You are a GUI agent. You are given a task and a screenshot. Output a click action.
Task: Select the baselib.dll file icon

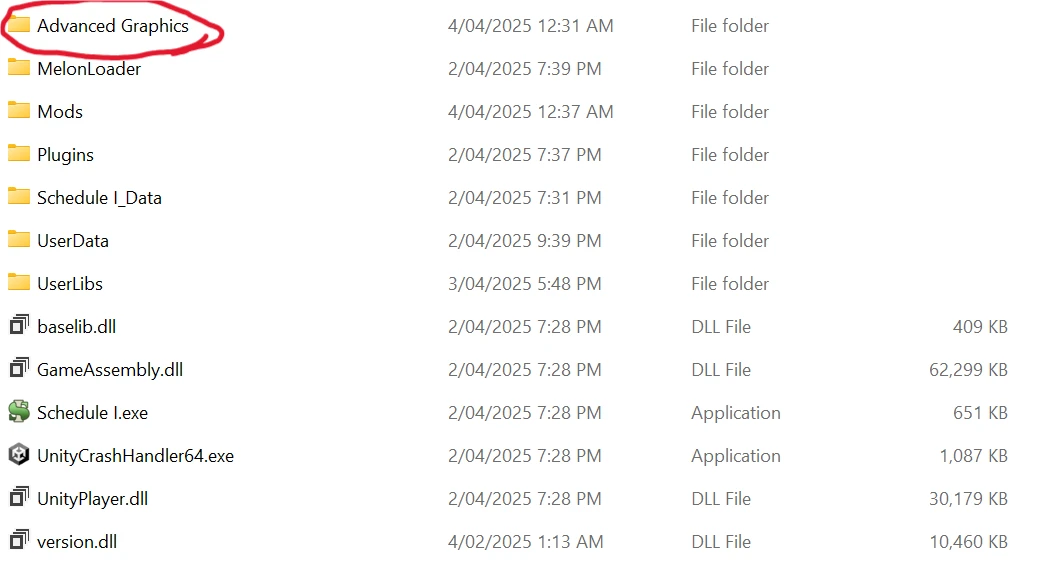tap(19, 325)
